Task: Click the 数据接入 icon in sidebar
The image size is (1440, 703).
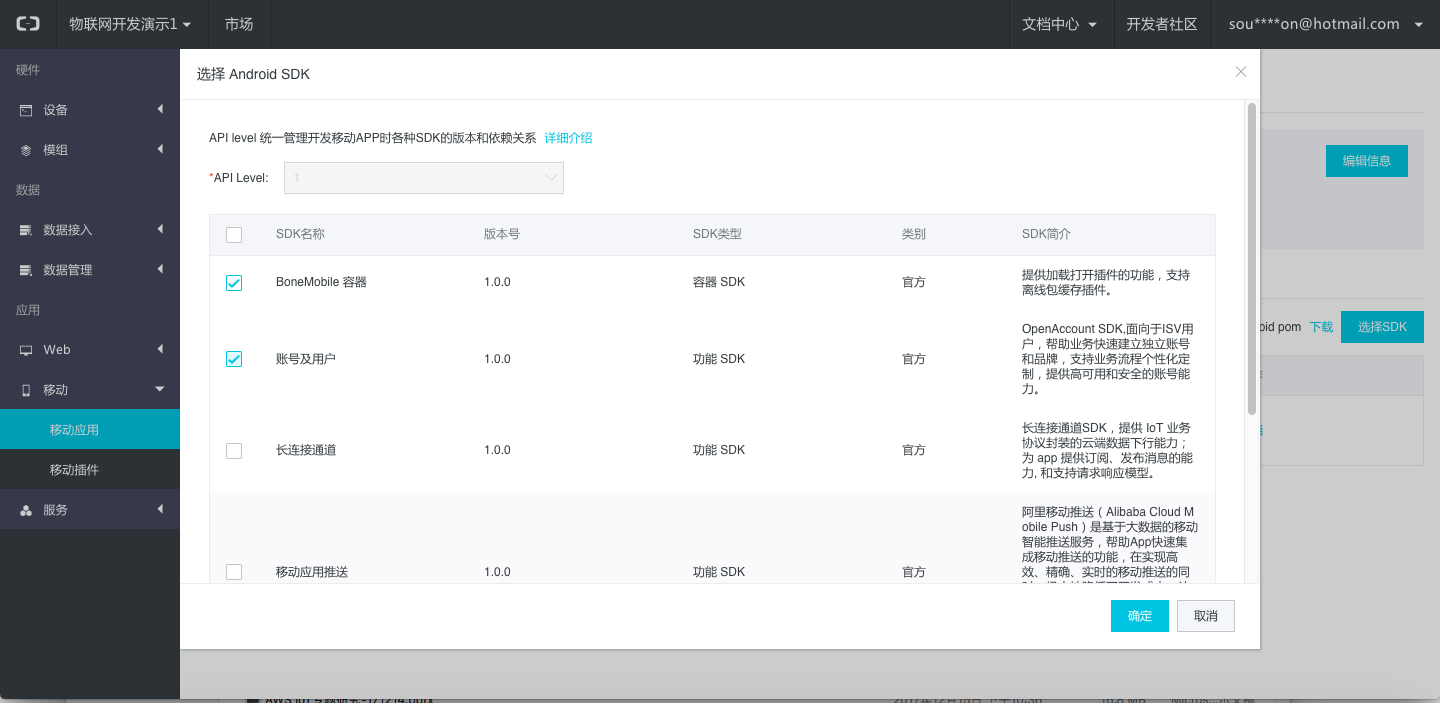Action: tap(26, 230)
